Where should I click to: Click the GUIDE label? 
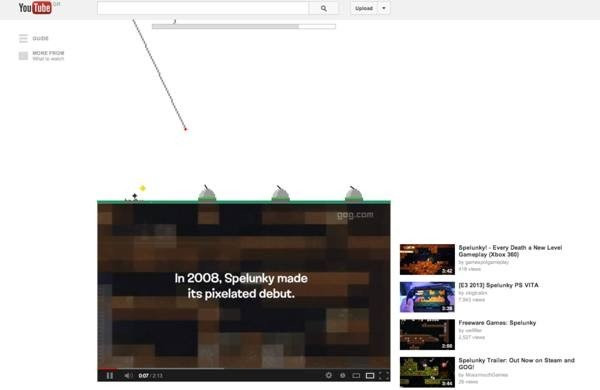coord(41,38)
